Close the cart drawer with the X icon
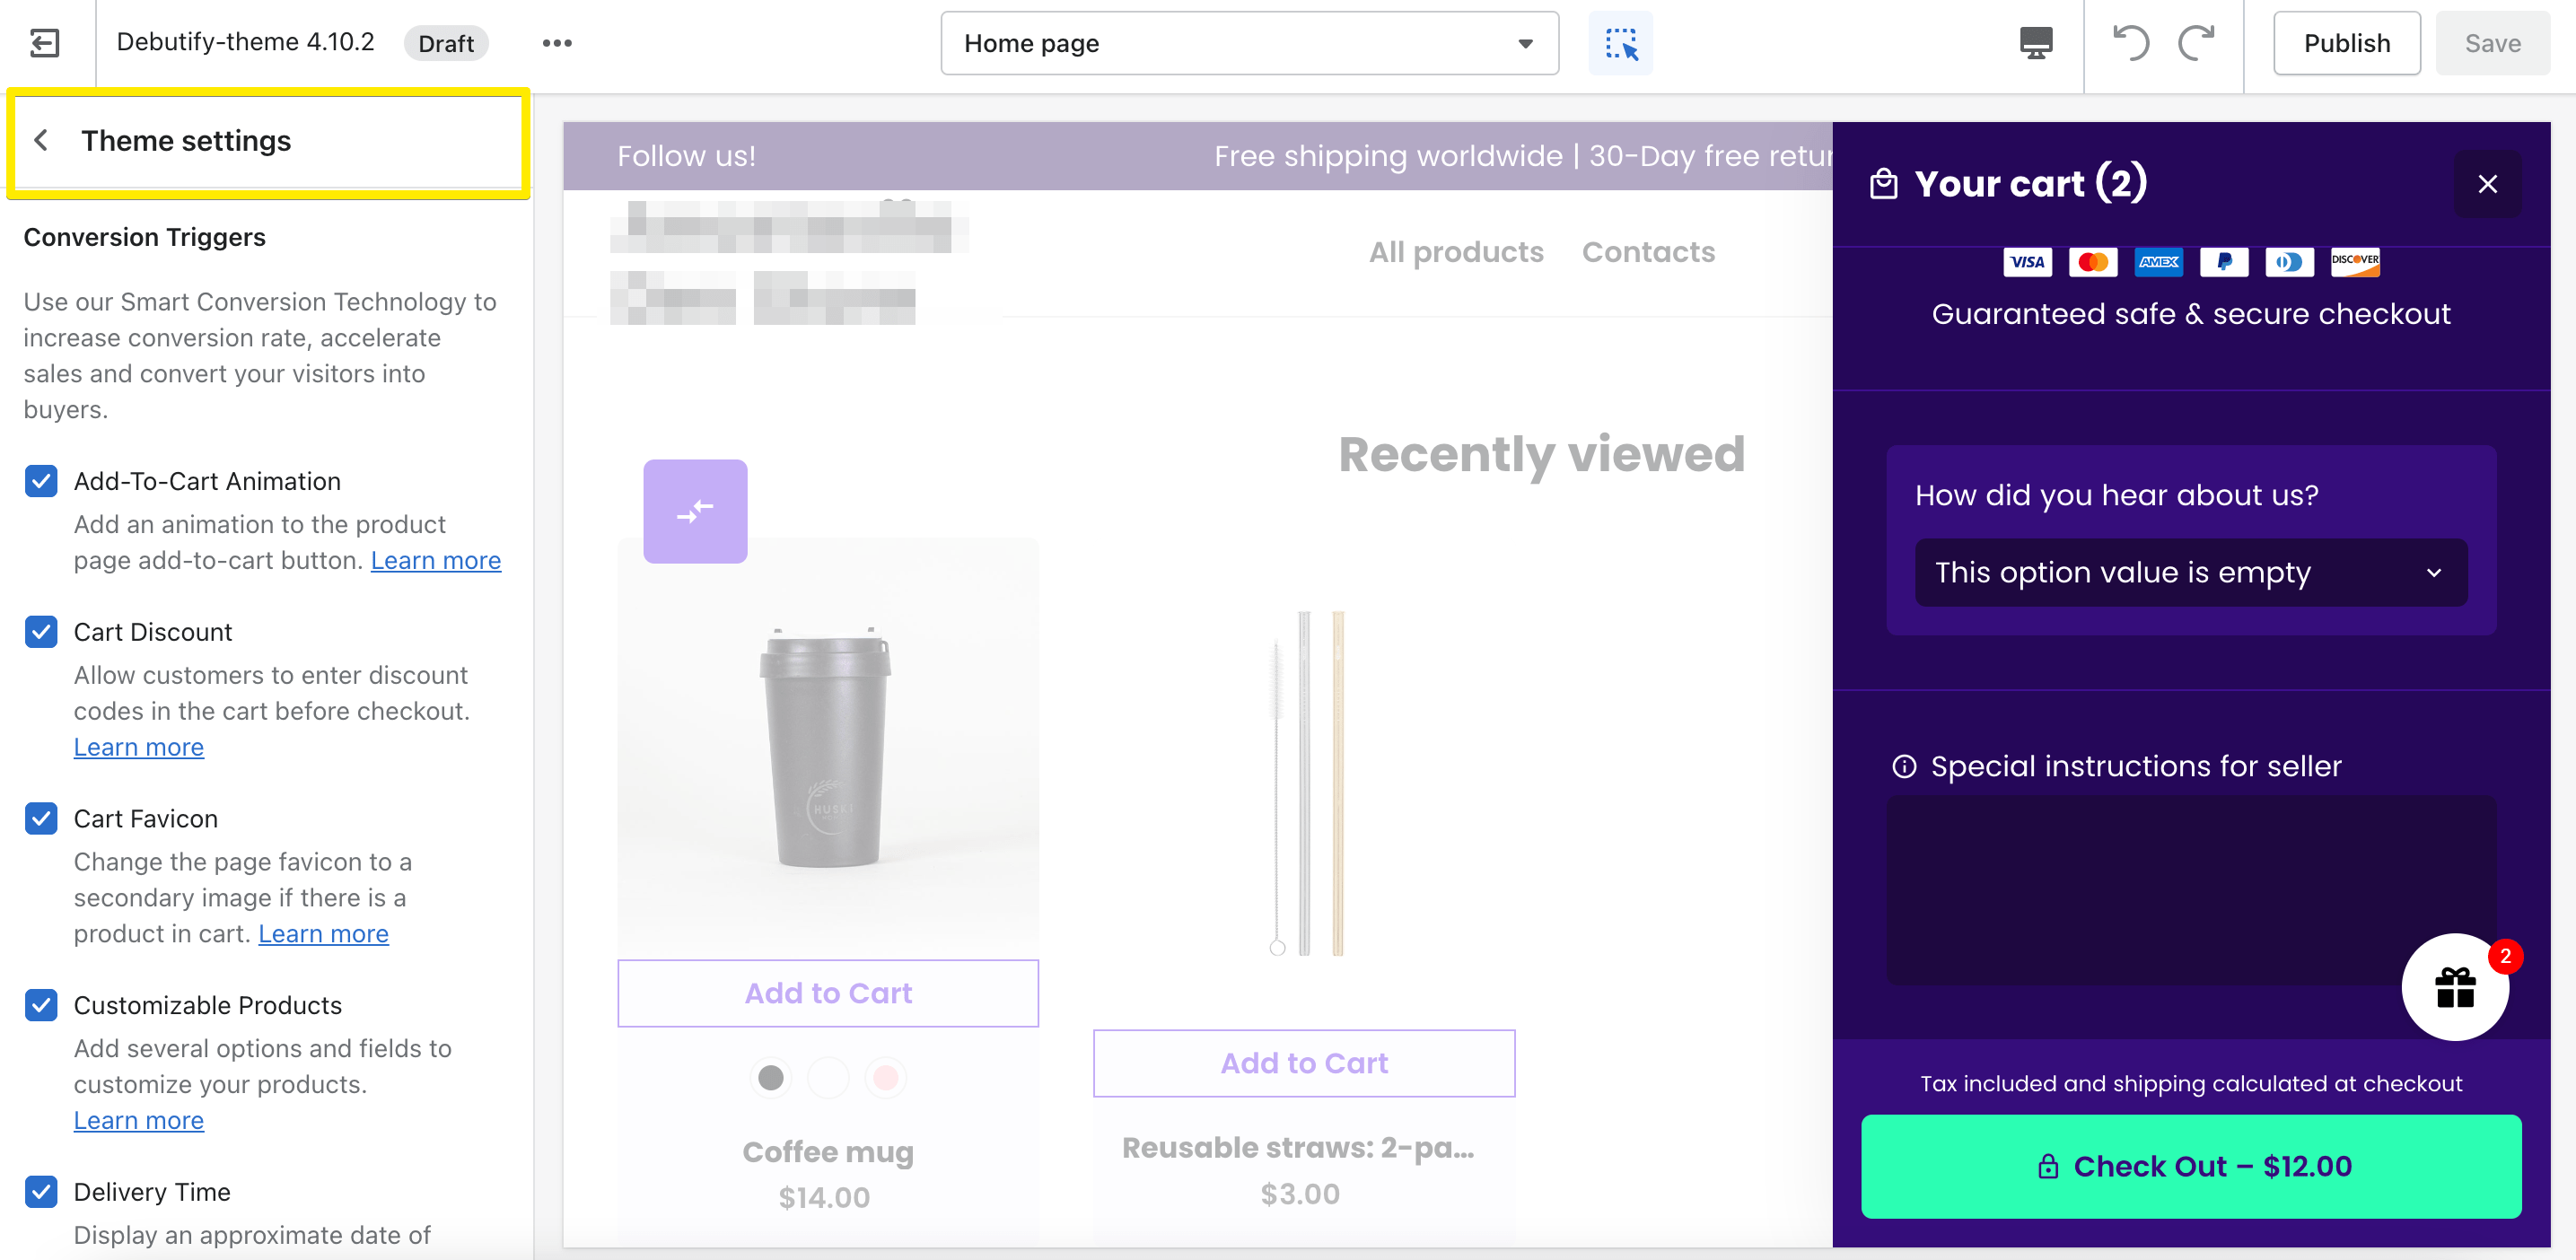The width and height of the screenshot is (2576, 1260). pyautogui.click(x=2488, y=184)
